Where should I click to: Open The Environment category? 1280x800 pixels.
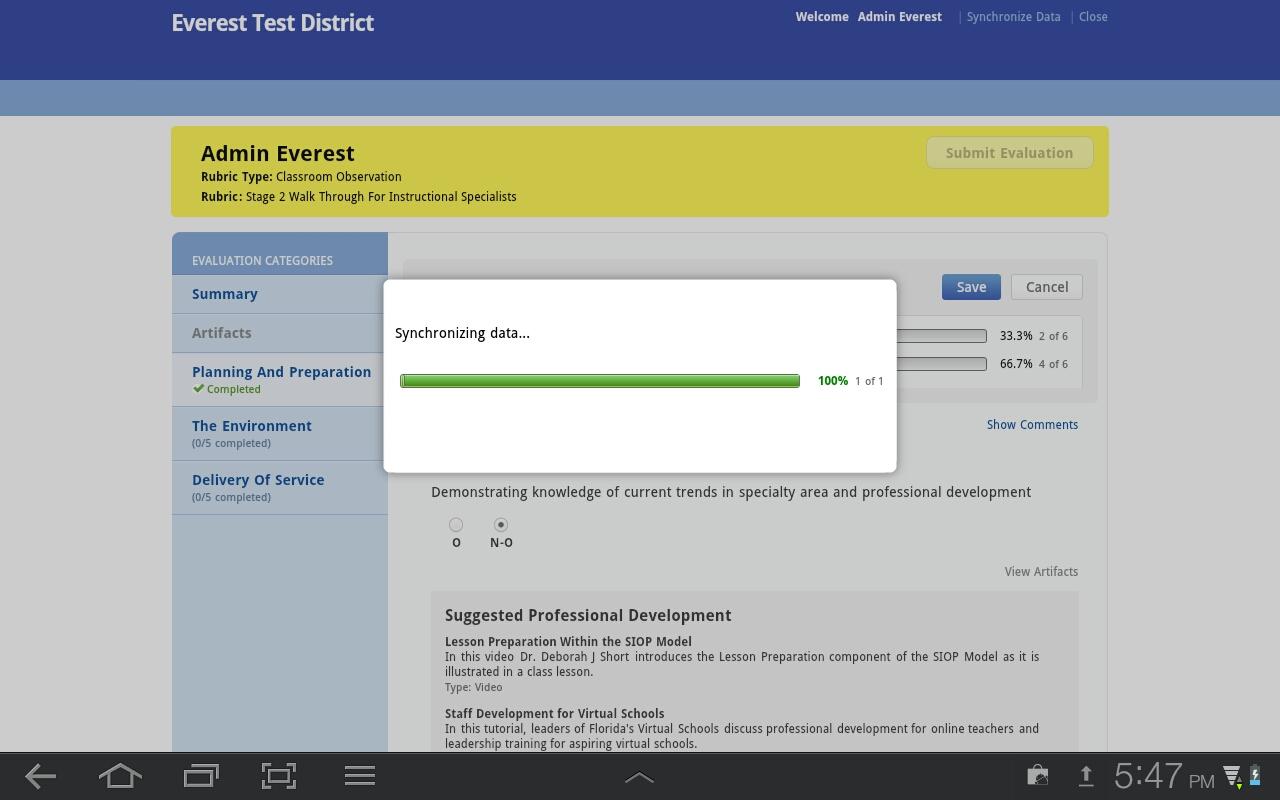point(252,426)
